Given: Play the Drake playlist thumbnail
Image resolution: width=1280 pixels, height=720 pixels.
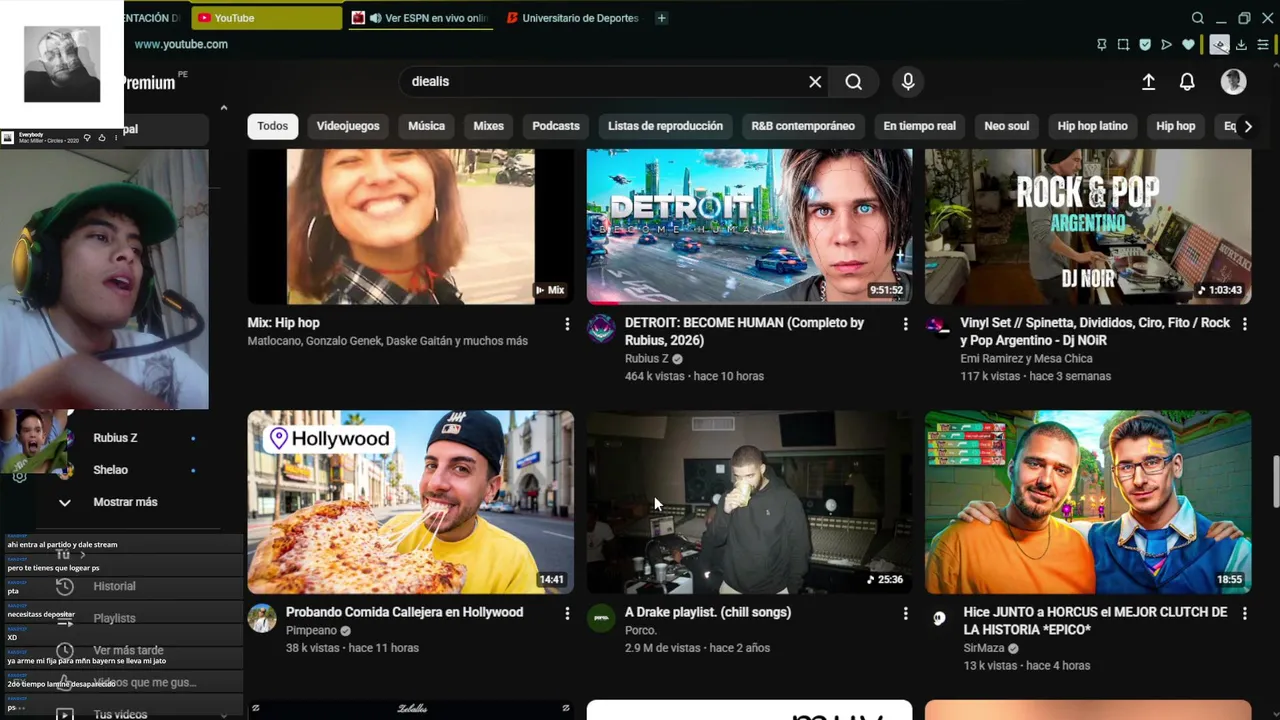Looking at the screenshot, I should pyautogui.click(x=749, y=502).
